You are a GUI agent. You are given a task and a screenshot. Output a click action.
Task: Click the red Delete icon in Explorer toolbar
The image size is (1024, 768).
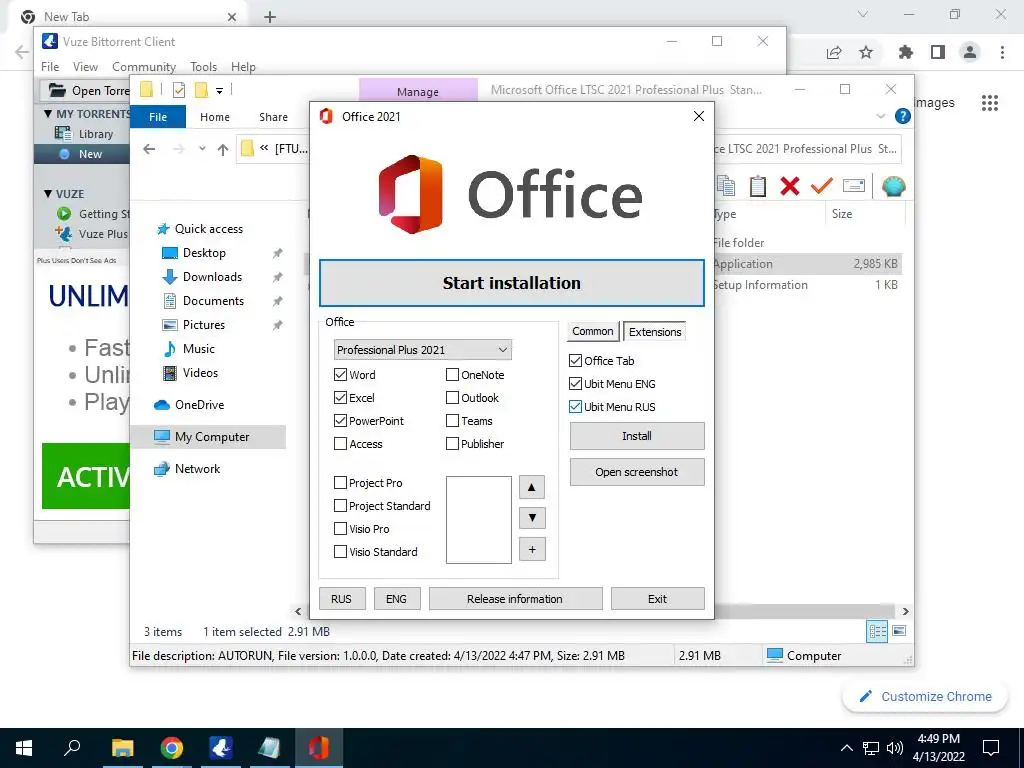click(790, 186)
